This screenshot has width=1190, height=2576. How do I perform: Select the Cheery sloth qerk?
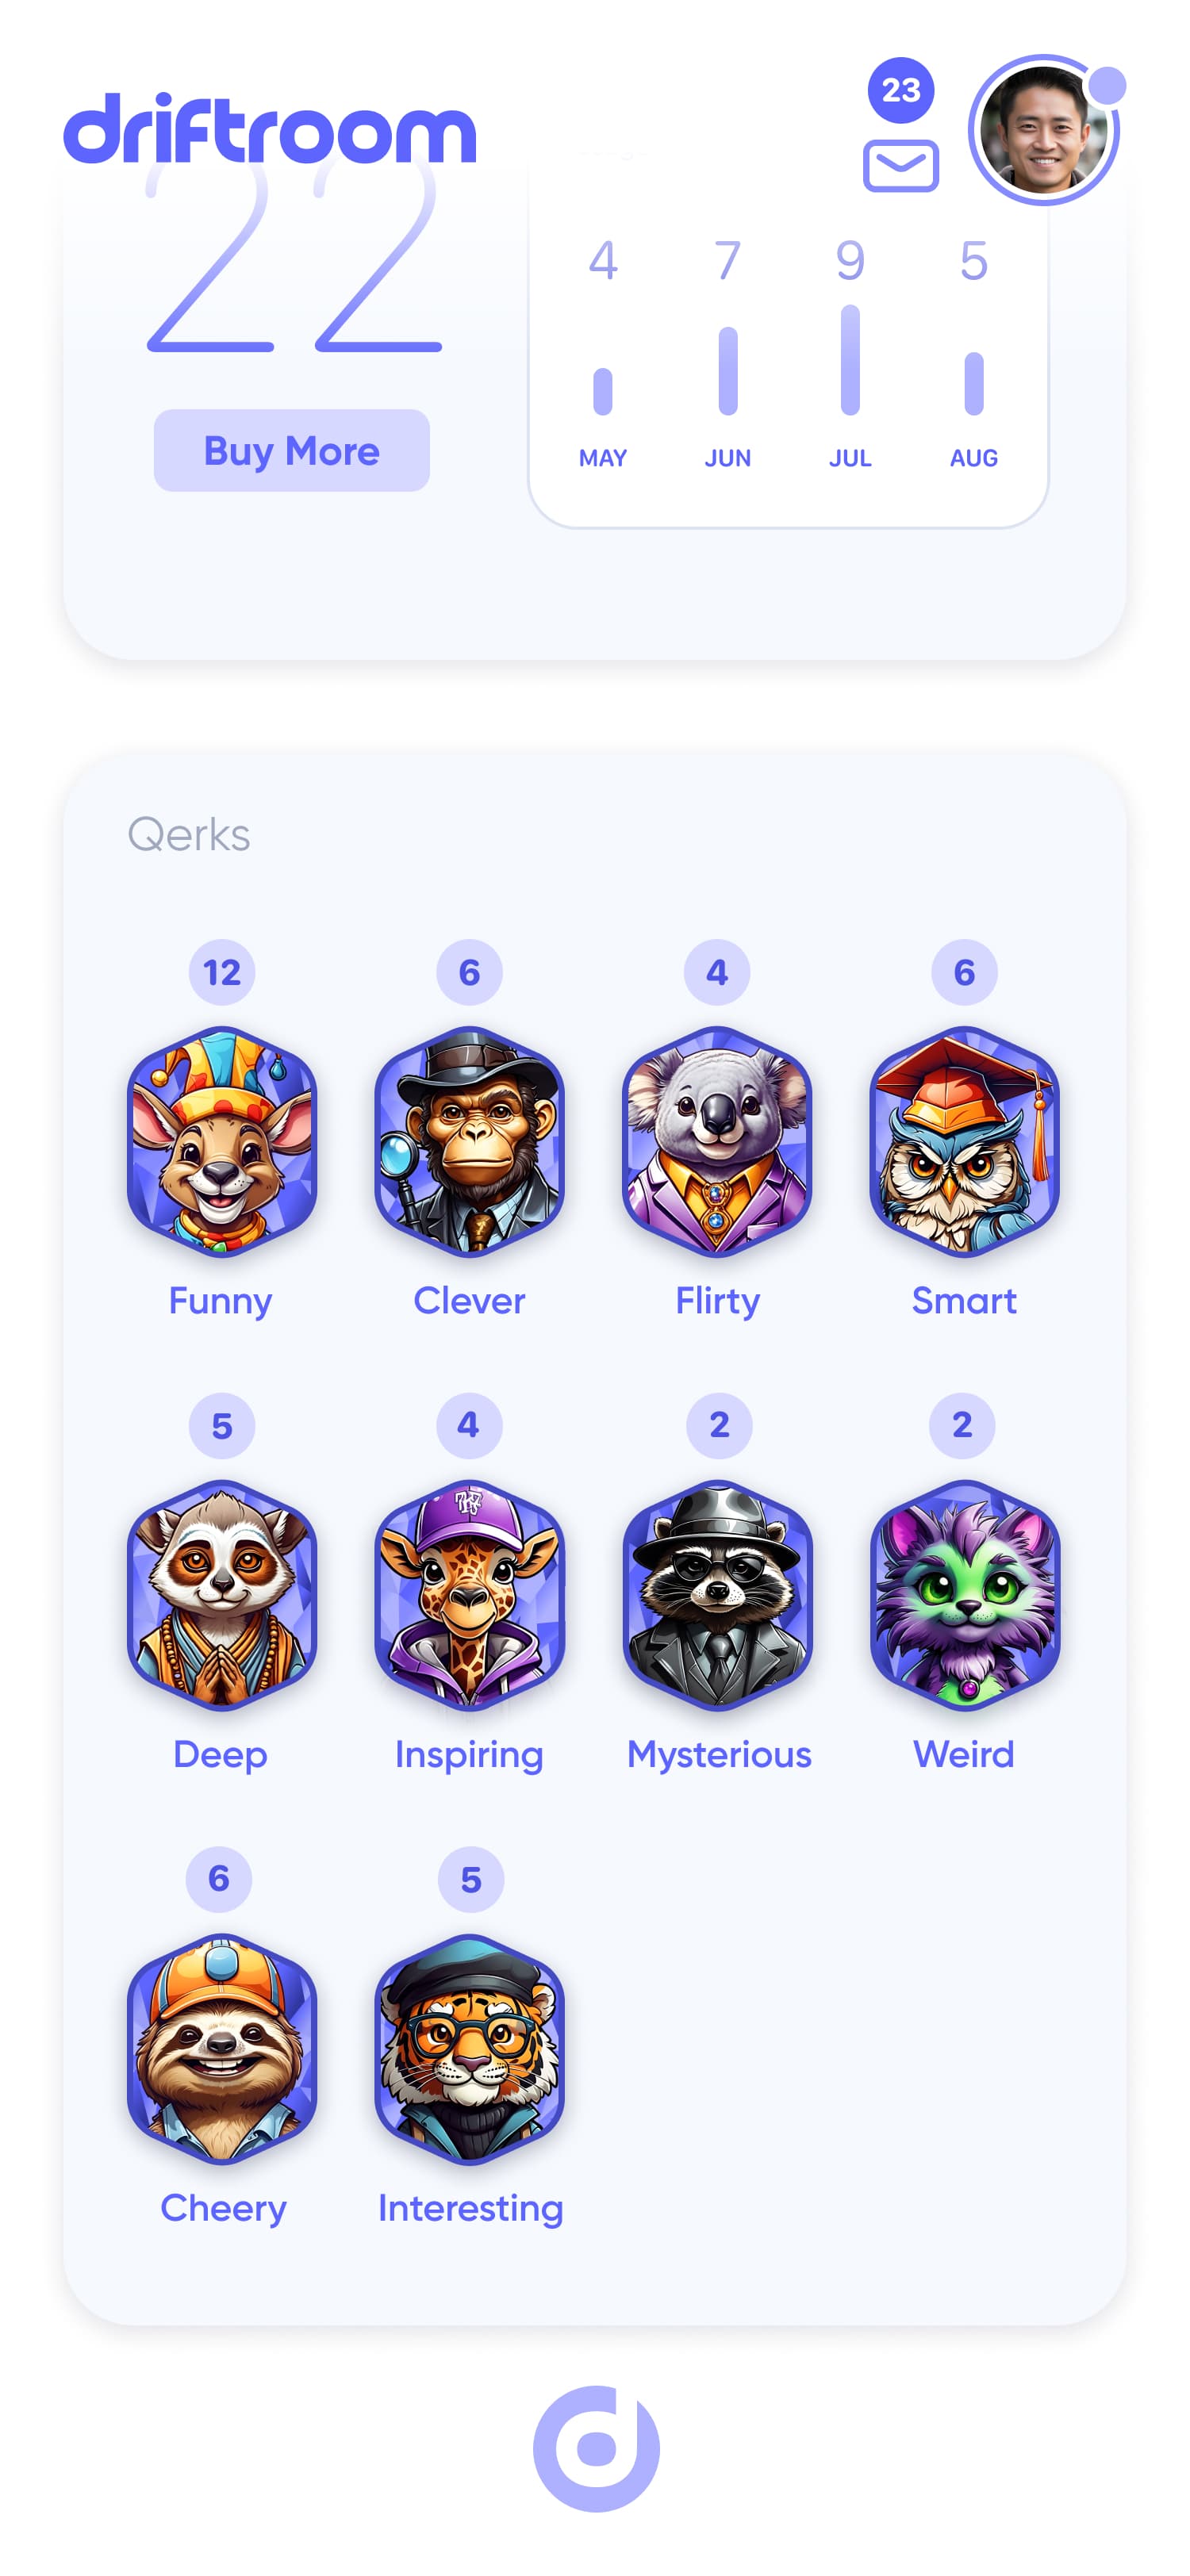point(222,2049)
